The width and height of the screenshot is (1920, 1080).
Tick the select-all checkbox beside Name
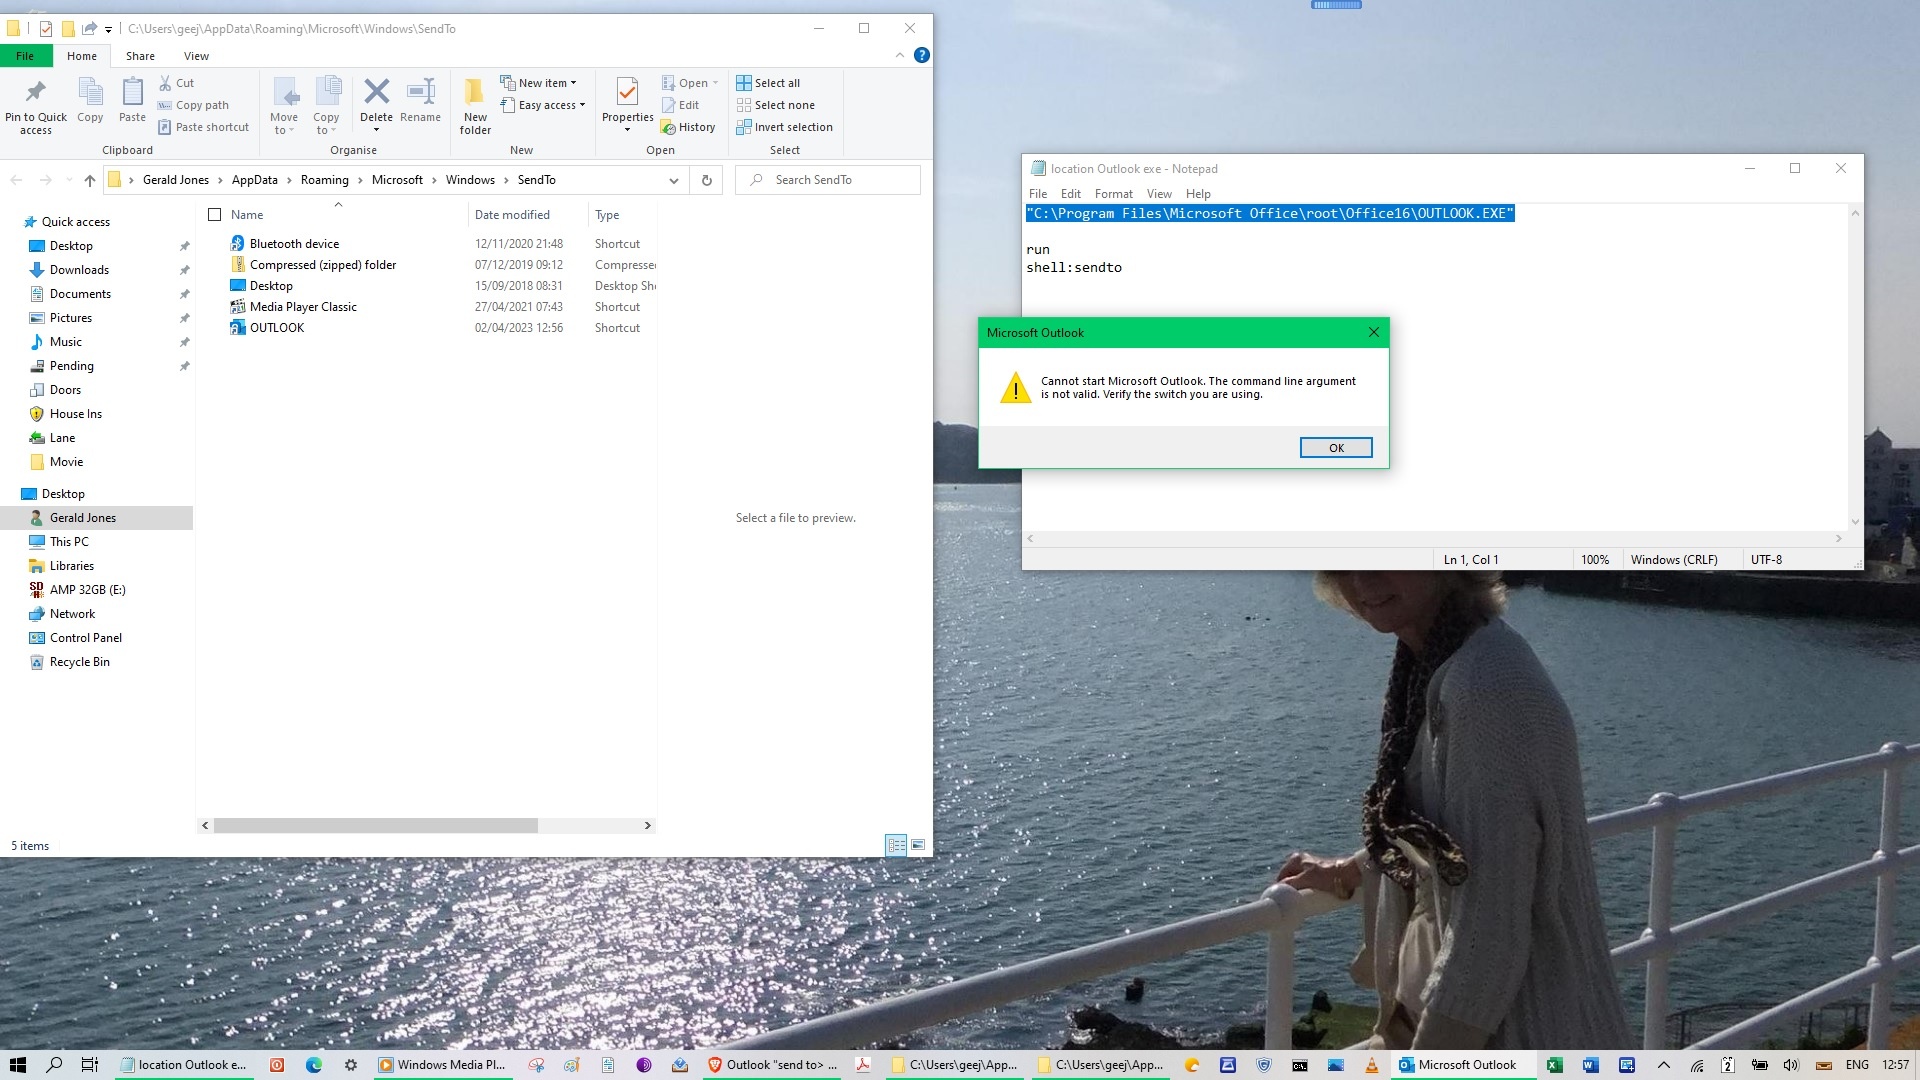(214, 215)
